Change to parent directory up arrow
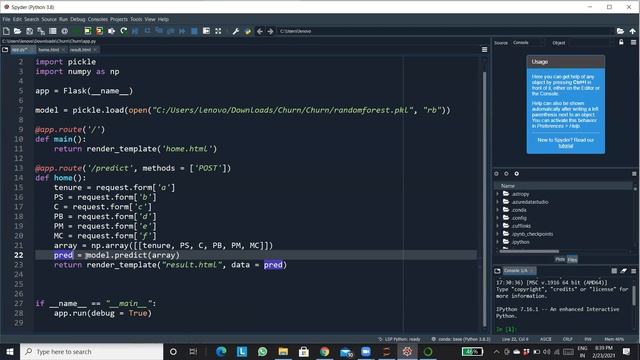The width and height of the screenshot is (640, 360). [632, 31]
